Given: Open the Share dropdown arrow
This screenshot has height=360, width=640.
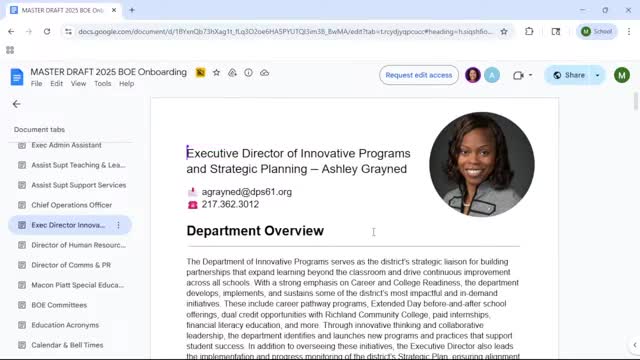Looking at the screenshot, I should tap(597, 75).
